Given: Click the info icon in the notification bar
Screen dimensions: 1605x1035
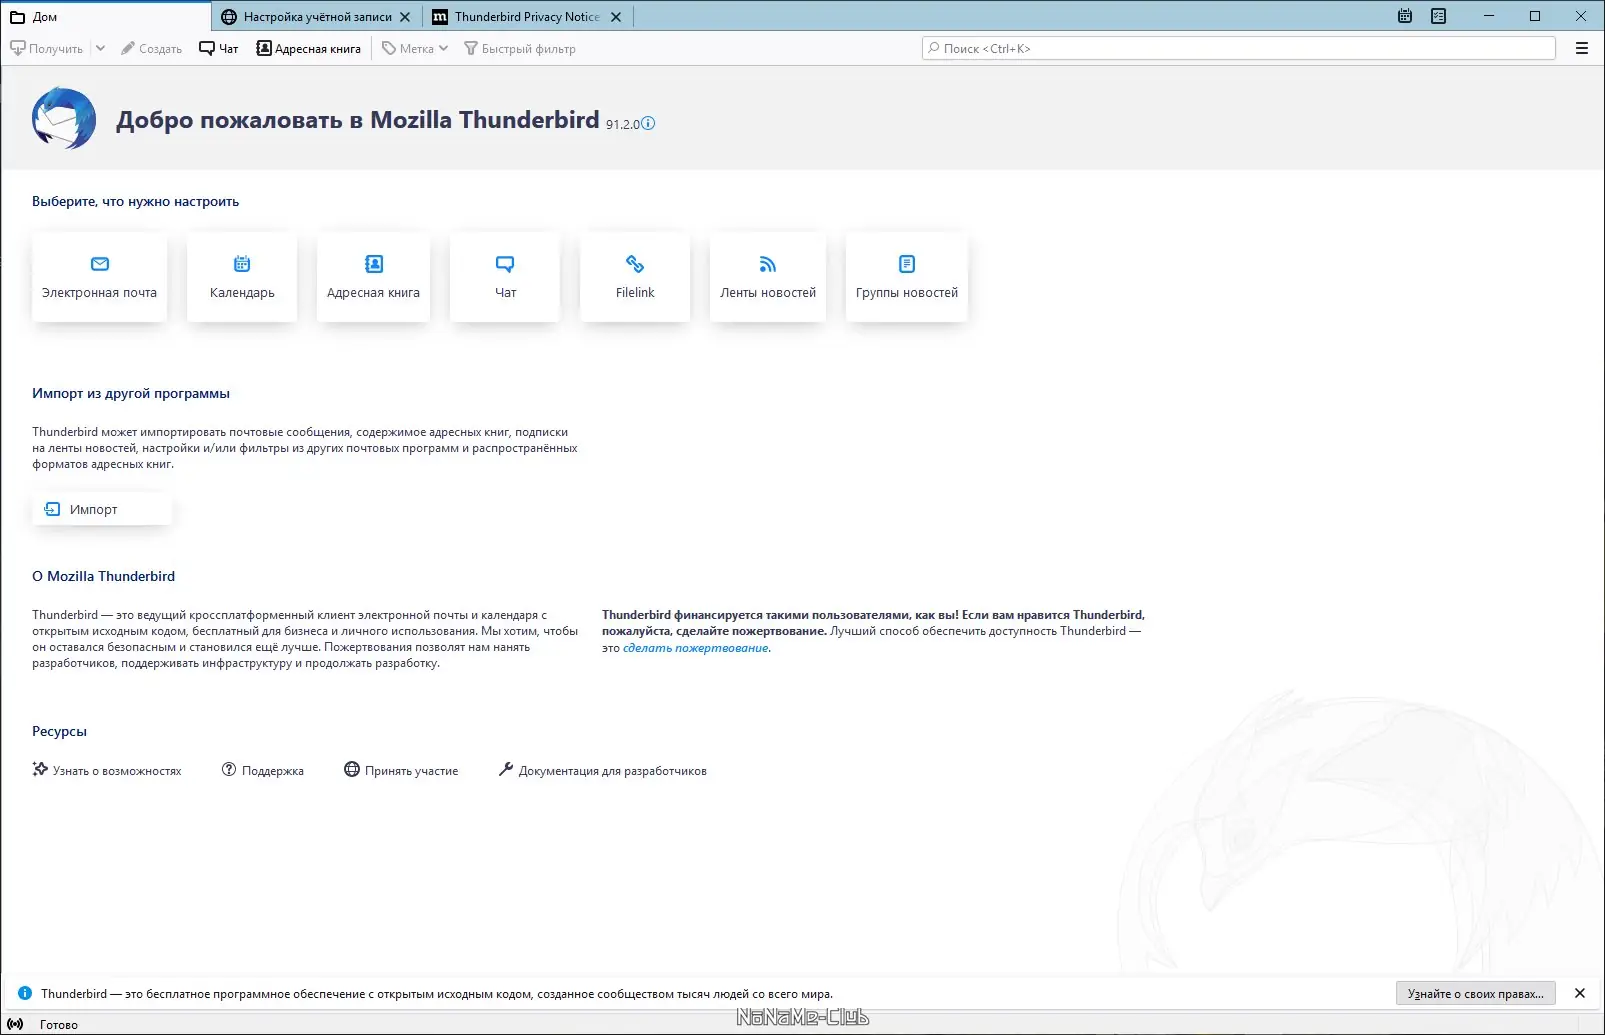Looking at the screenshot, I should [25, 993].
